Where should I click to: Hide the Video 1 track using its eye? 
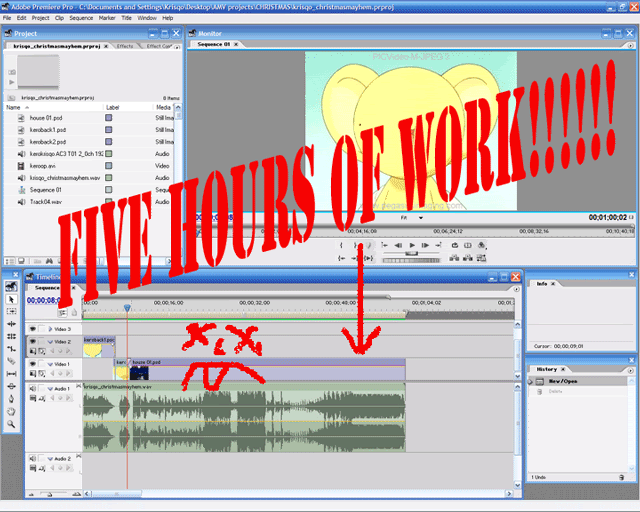pos(32,364)
